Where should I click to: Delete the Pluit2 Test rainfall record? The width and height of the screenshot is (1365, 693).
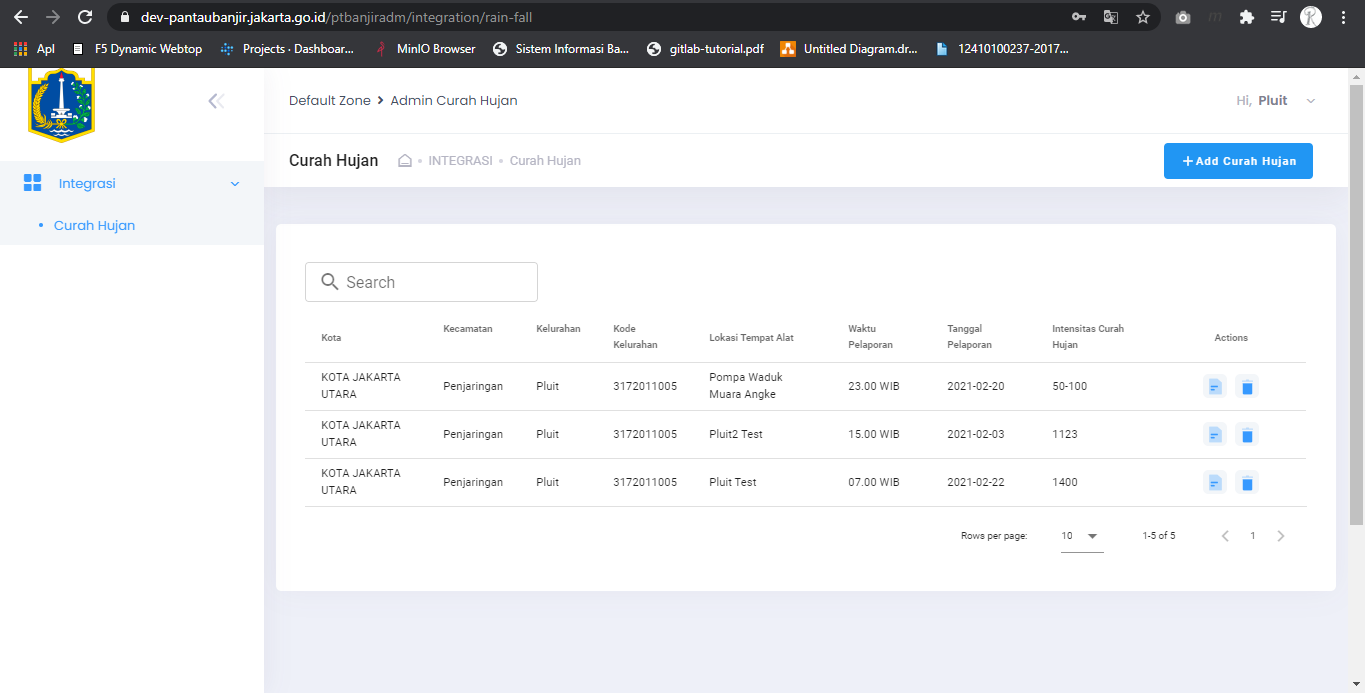(1246, 434)
